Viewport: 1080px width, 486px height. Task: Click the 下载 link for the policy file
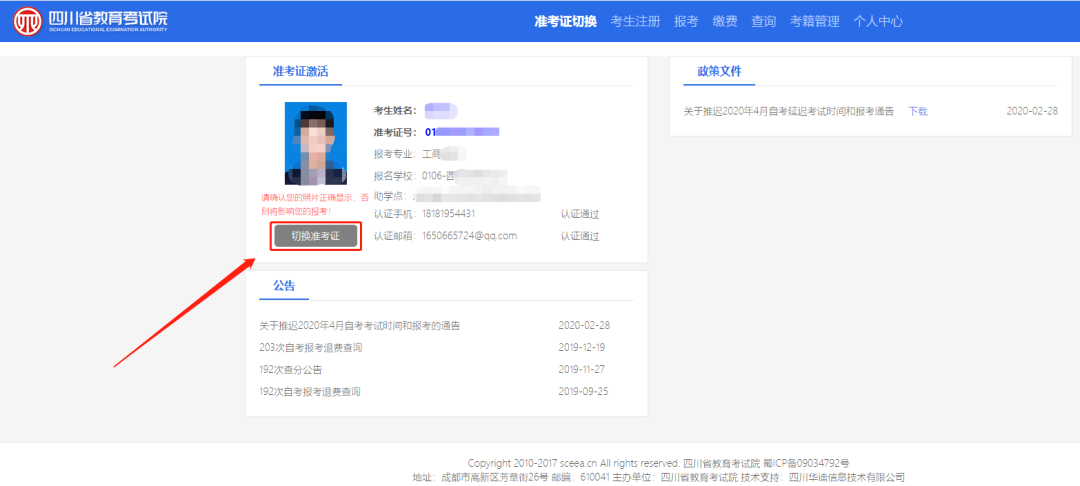[x=917, y=111]
